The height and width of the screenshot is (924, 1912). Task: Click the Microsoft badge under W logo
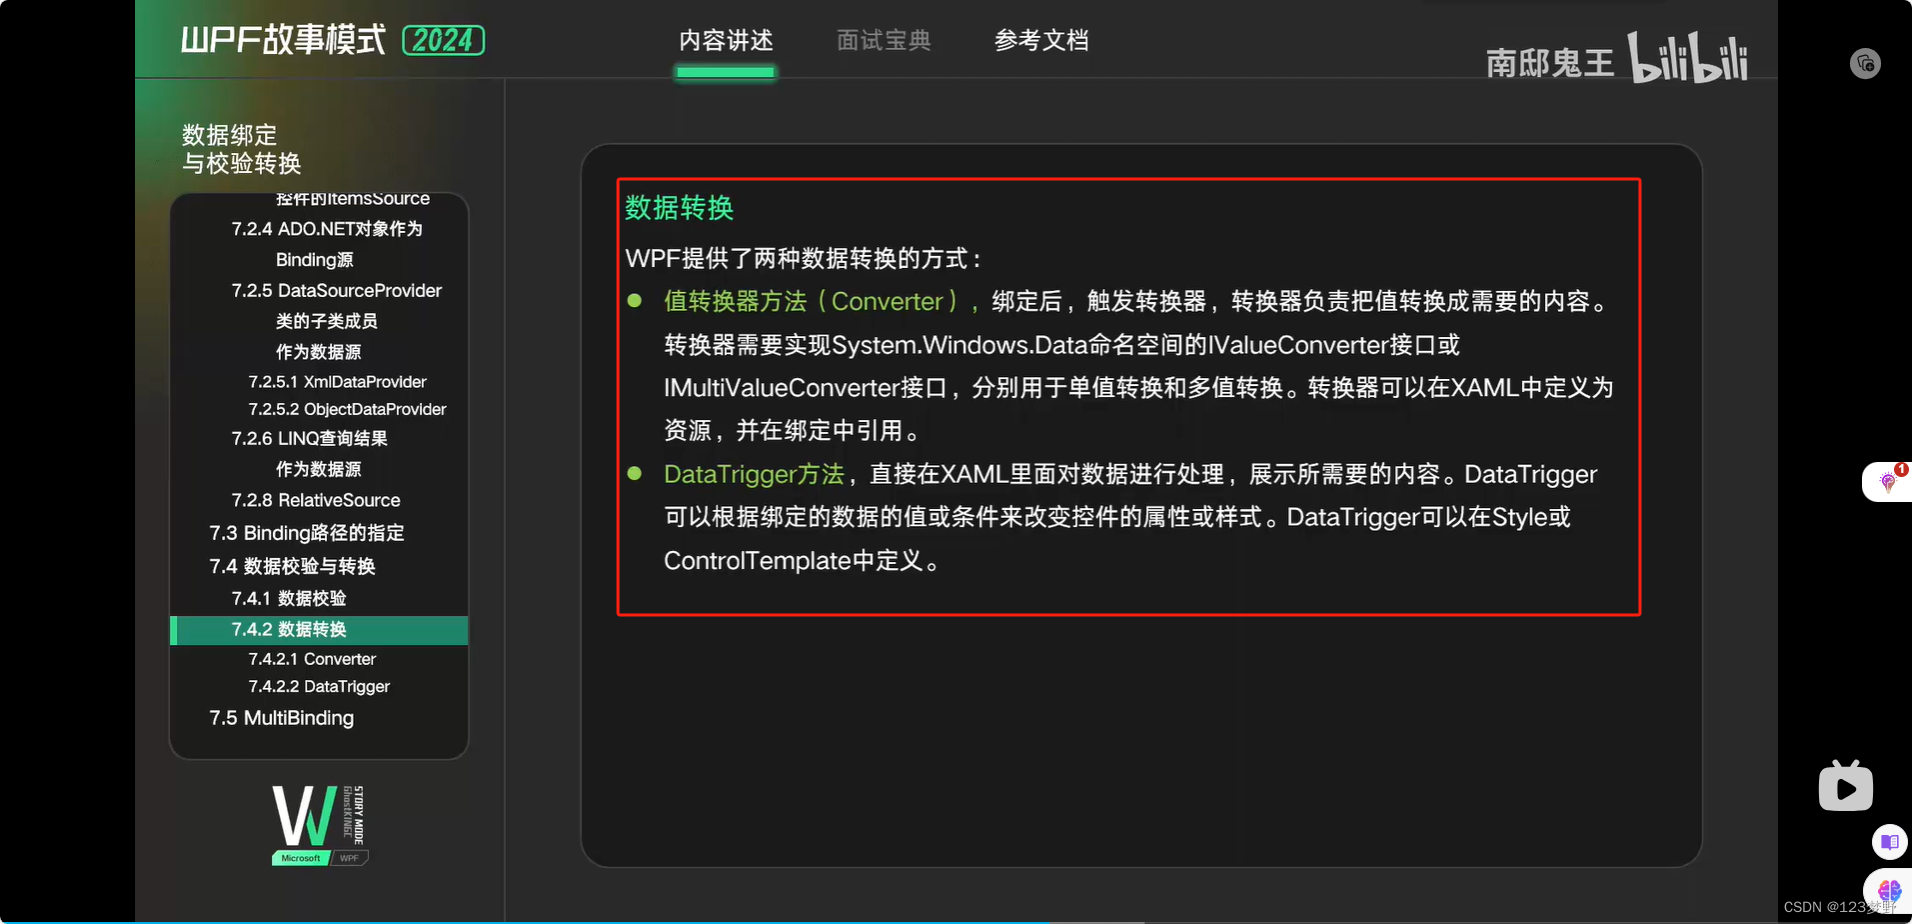300,858
